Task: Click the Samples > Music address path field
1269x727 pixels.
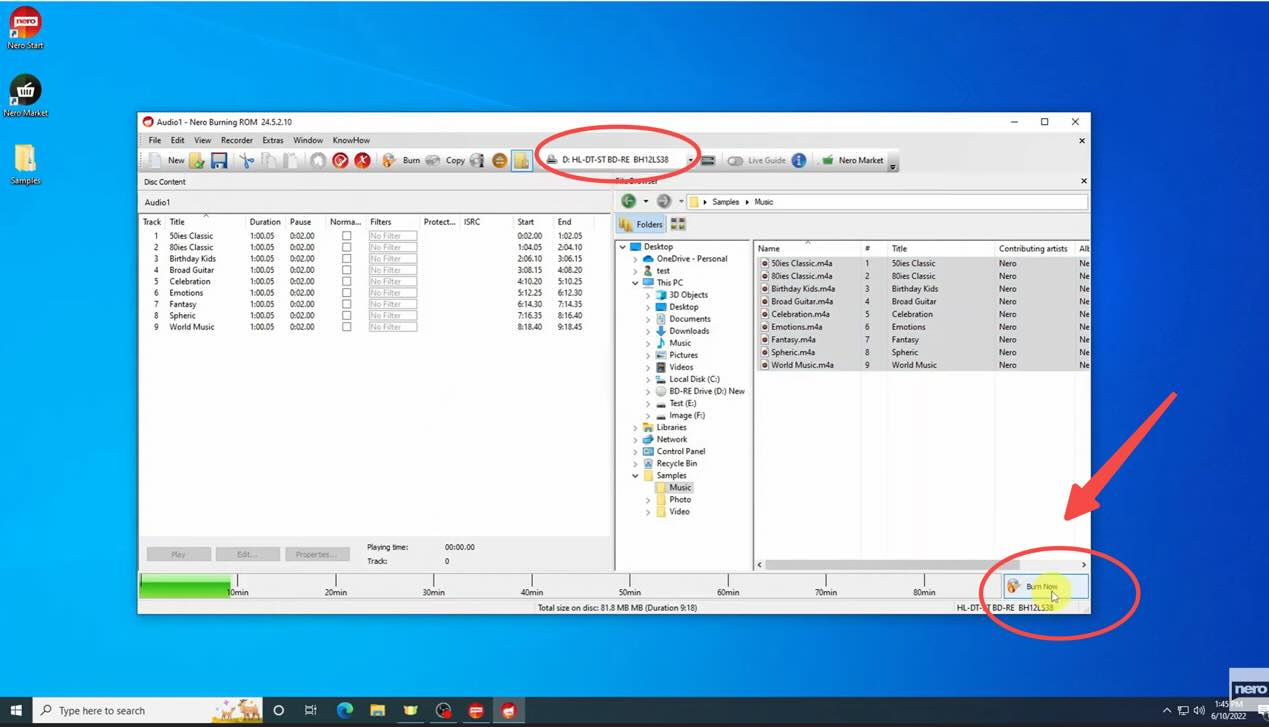Action: 887,201
